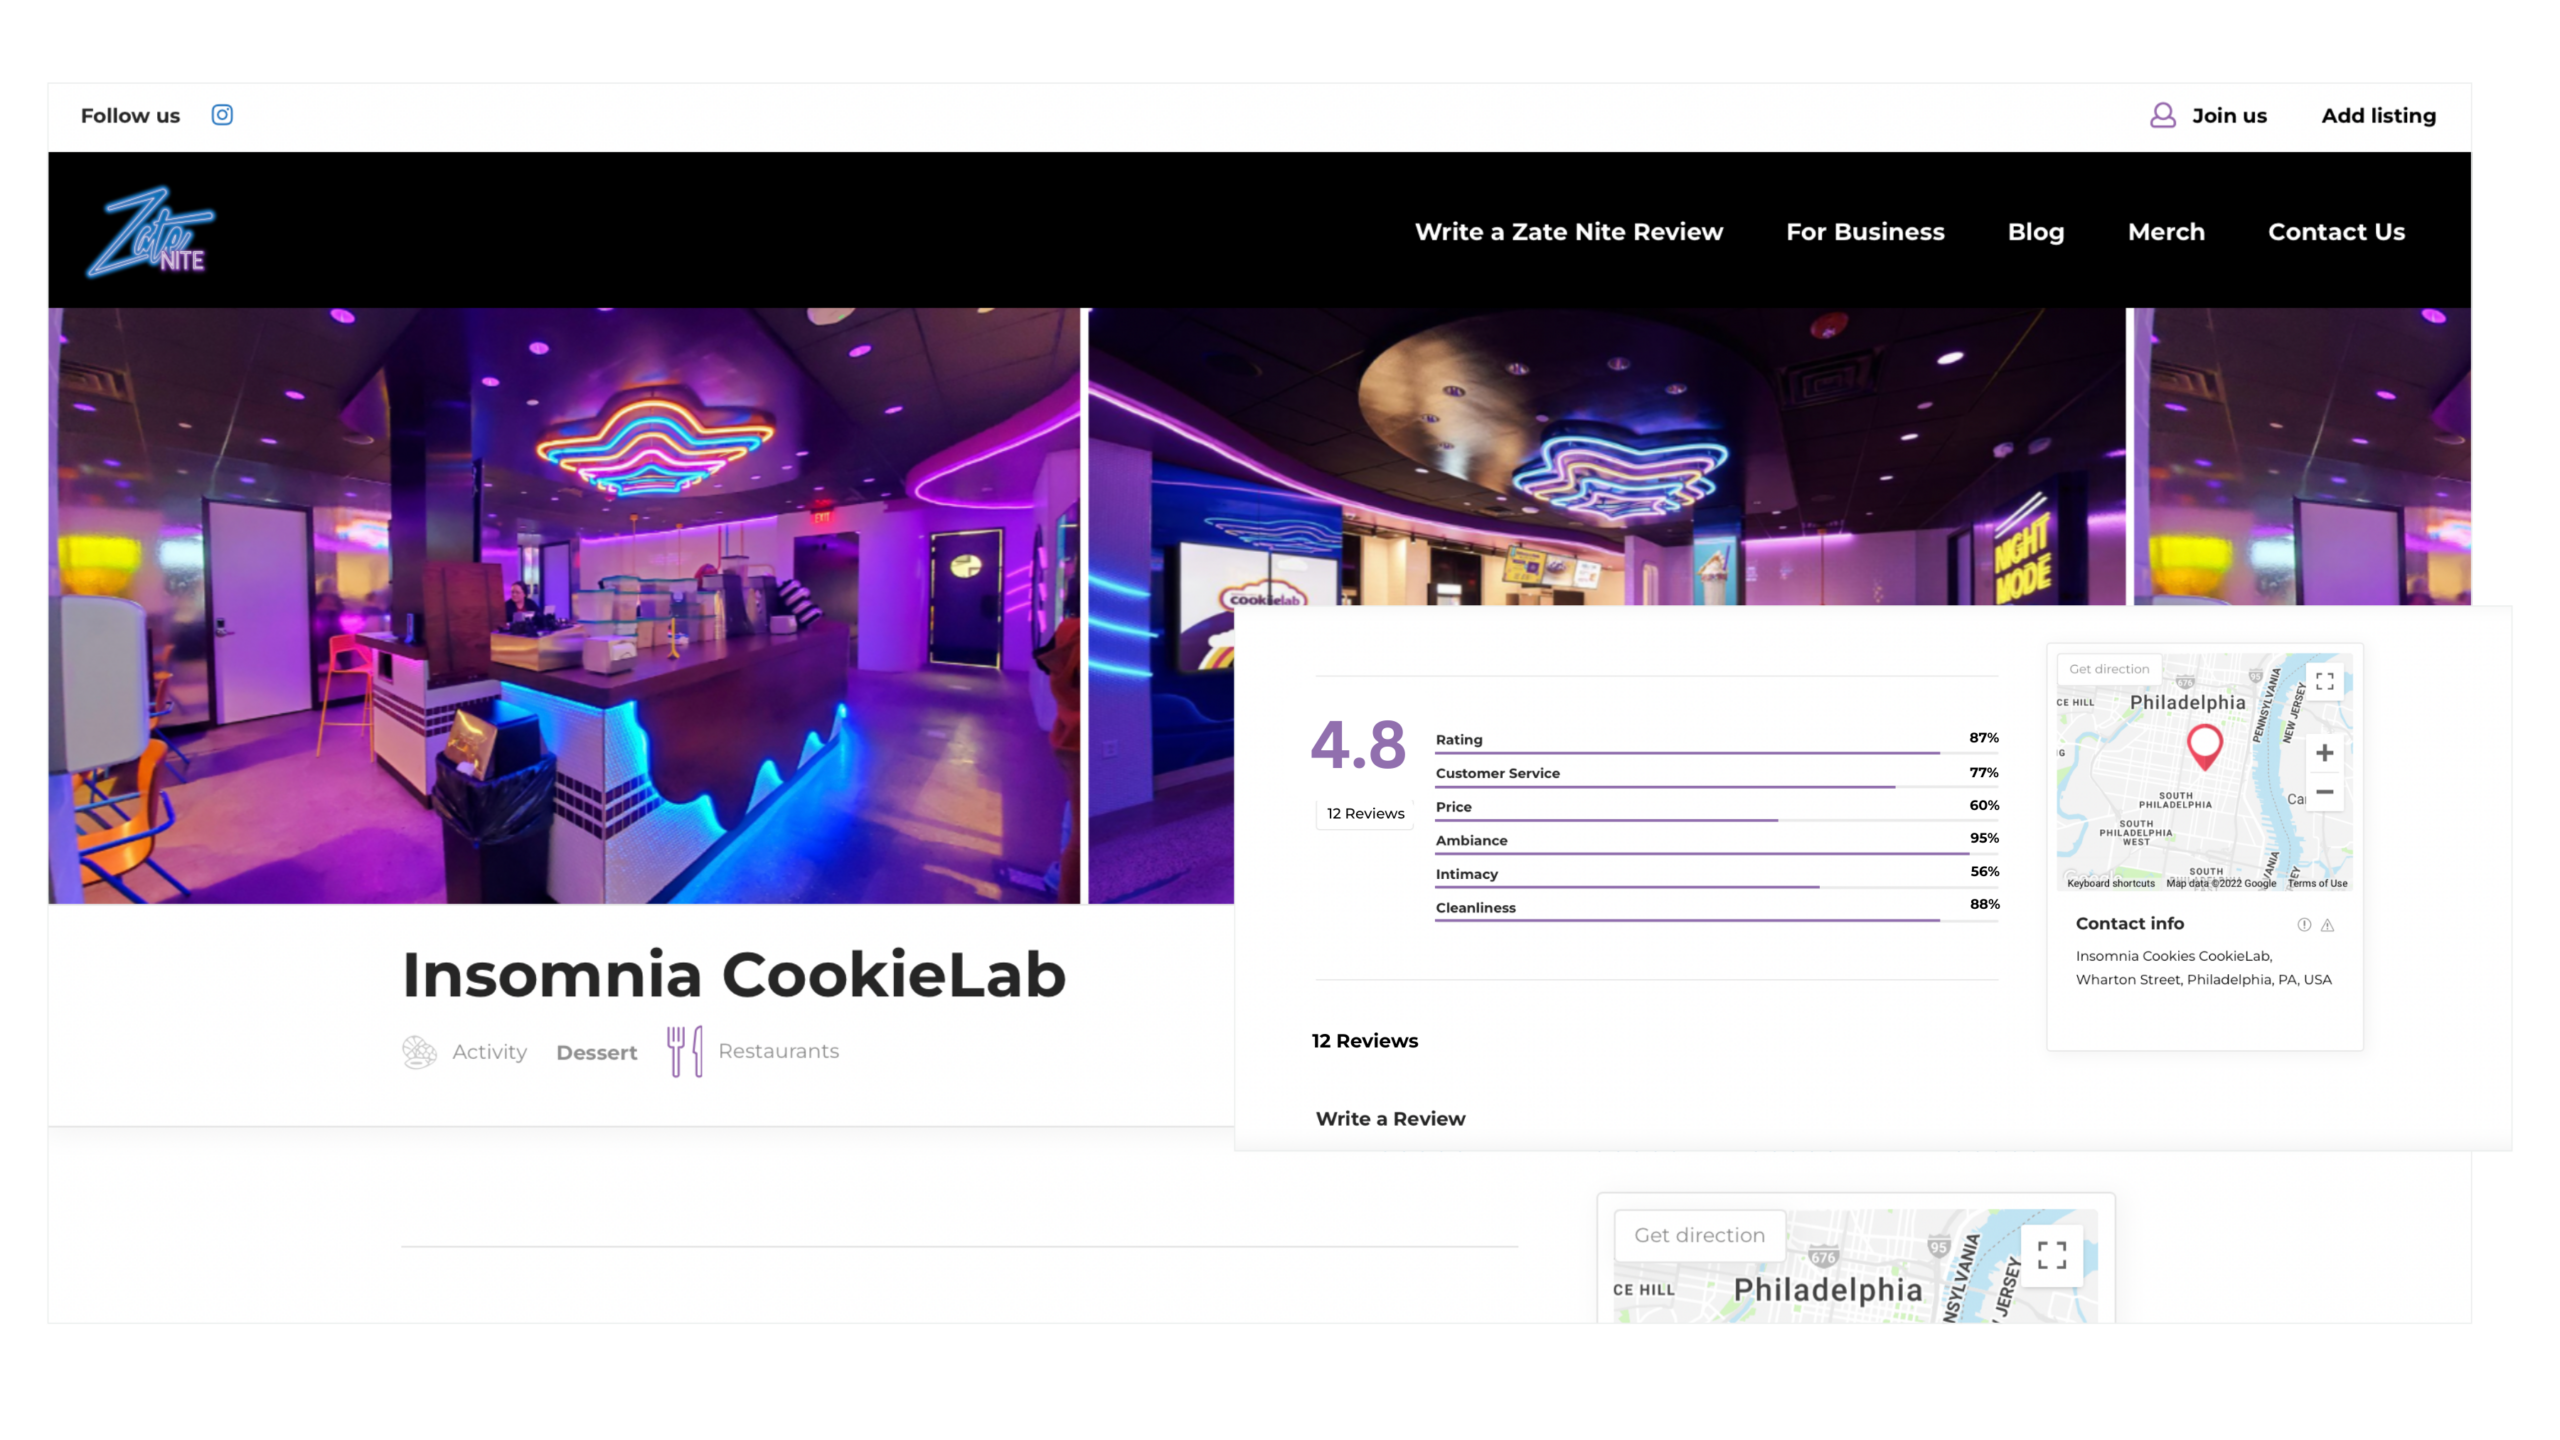Open the left CookieLab interior photo
The width and height of the screenshot is (2560, 1440).
[x=564, y=605]
